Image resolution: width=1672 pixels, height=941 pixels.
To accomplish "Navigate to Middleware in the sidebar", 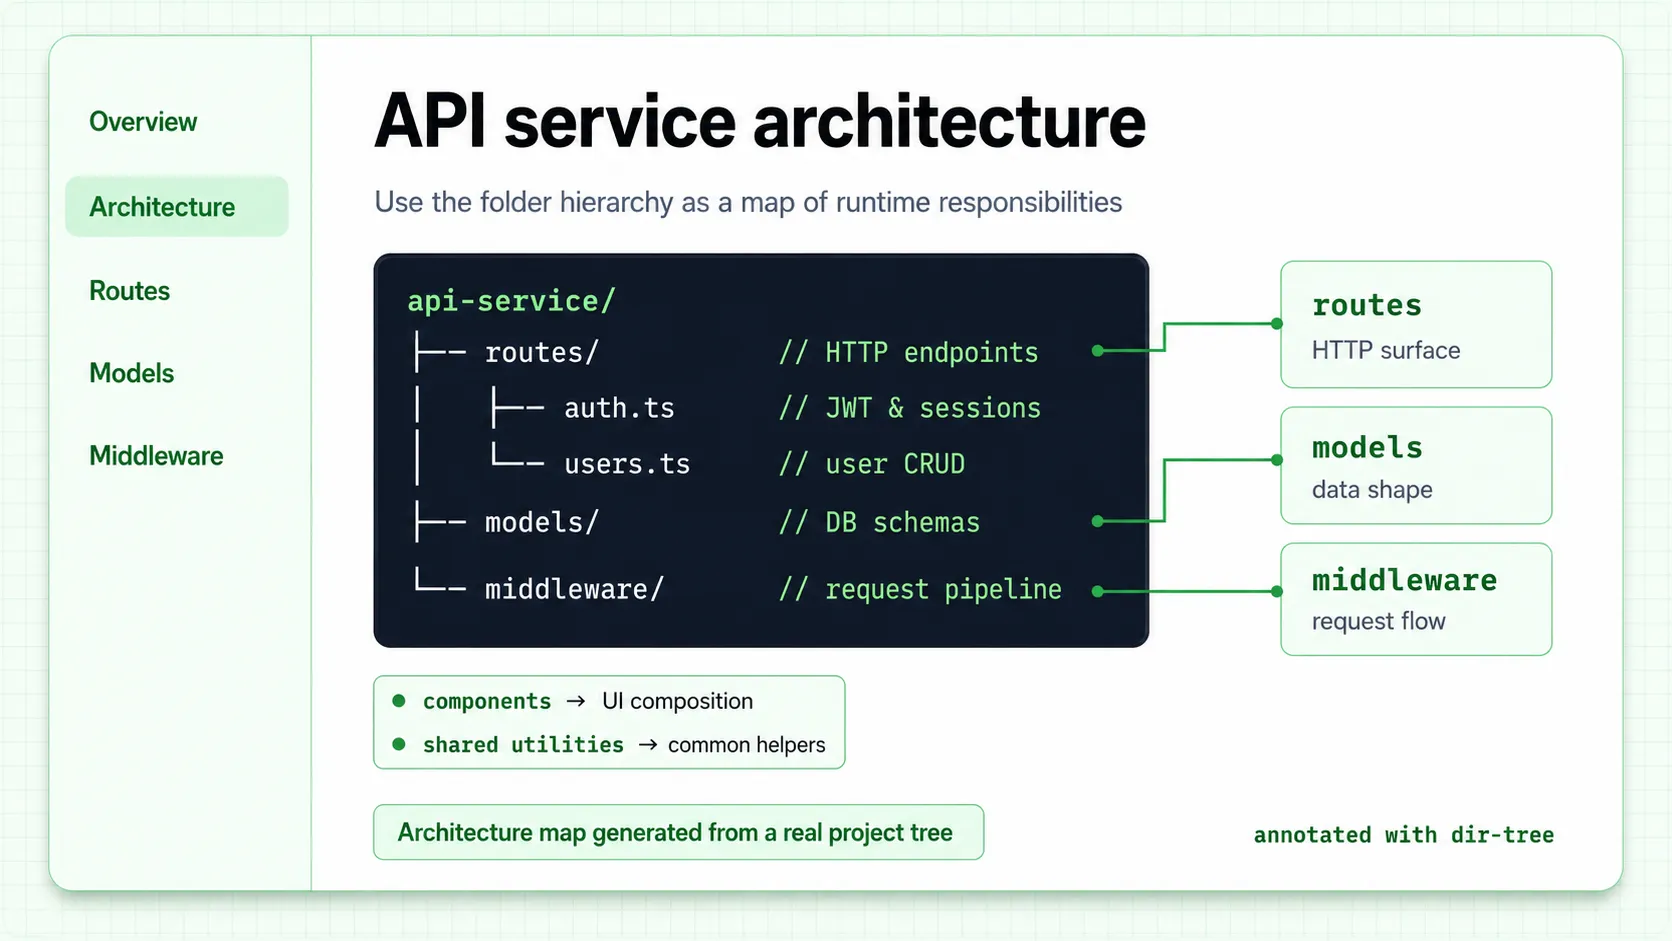I will point(156,456).
